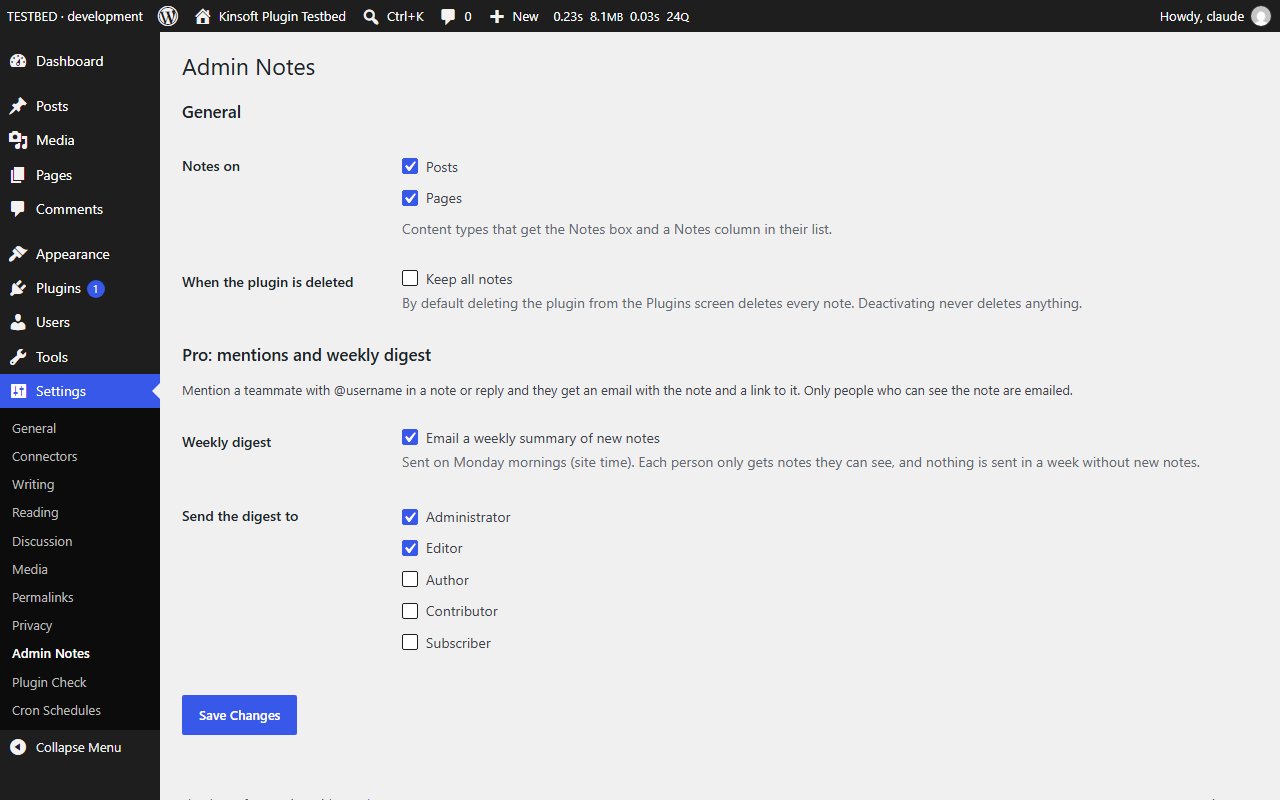Click the Howdy, claude account link

1215,16
